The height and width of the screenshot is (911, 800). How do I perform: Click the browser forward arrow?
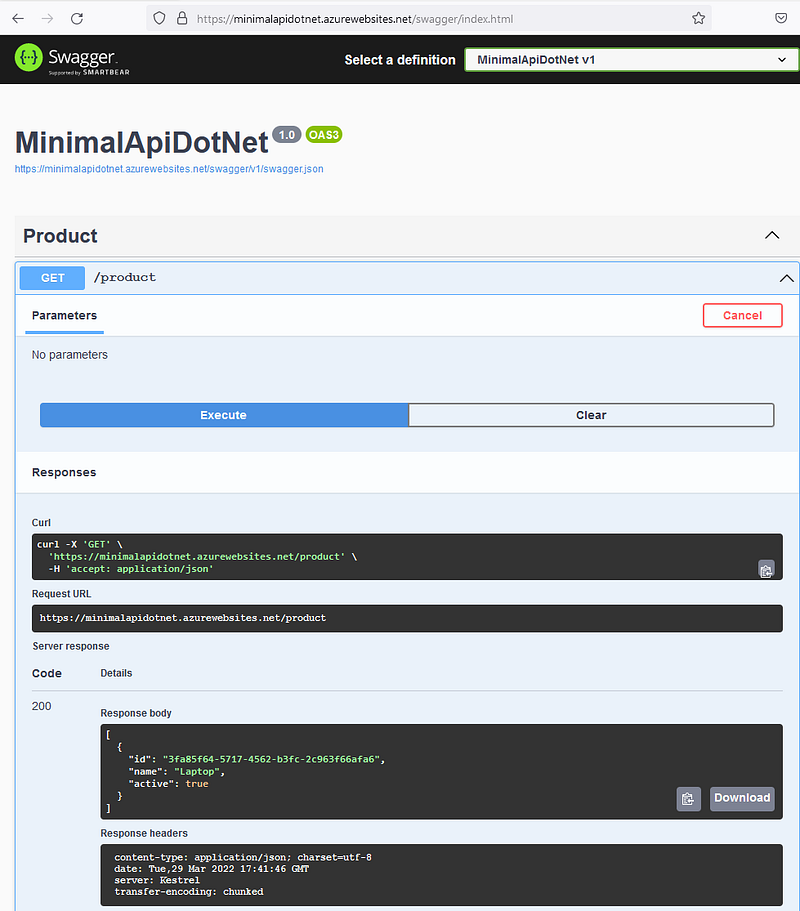click(x=47, y=19)
